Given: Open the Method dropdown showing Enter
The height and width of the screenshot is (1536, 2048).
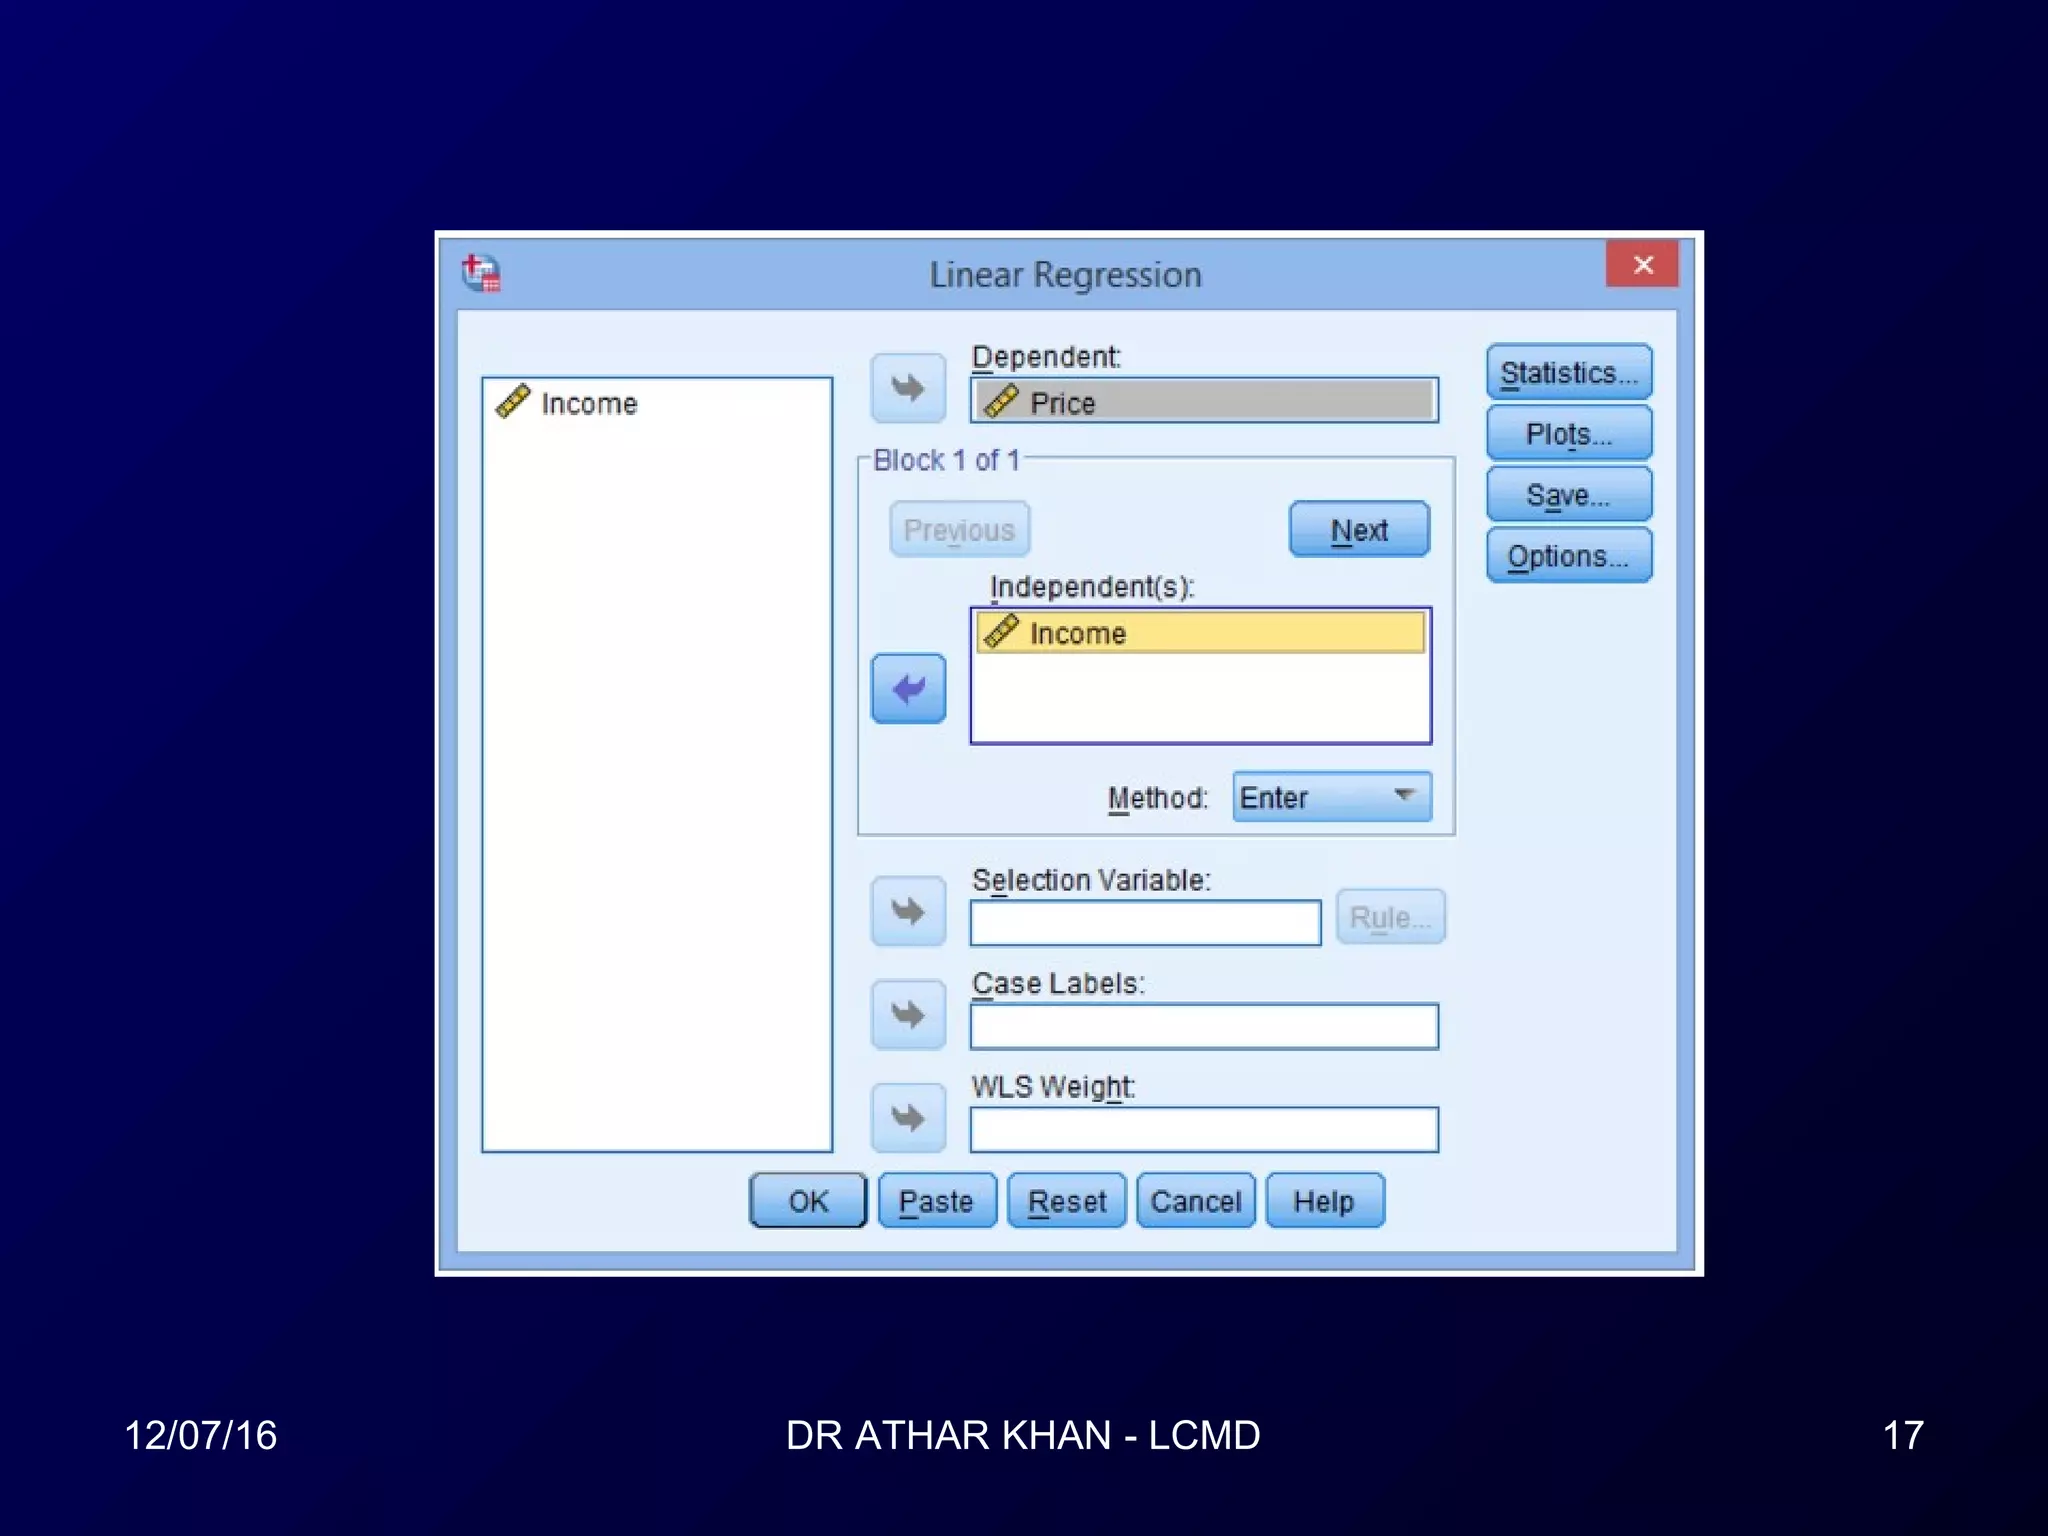Looking at the screenshot, I should point(1331,797).
